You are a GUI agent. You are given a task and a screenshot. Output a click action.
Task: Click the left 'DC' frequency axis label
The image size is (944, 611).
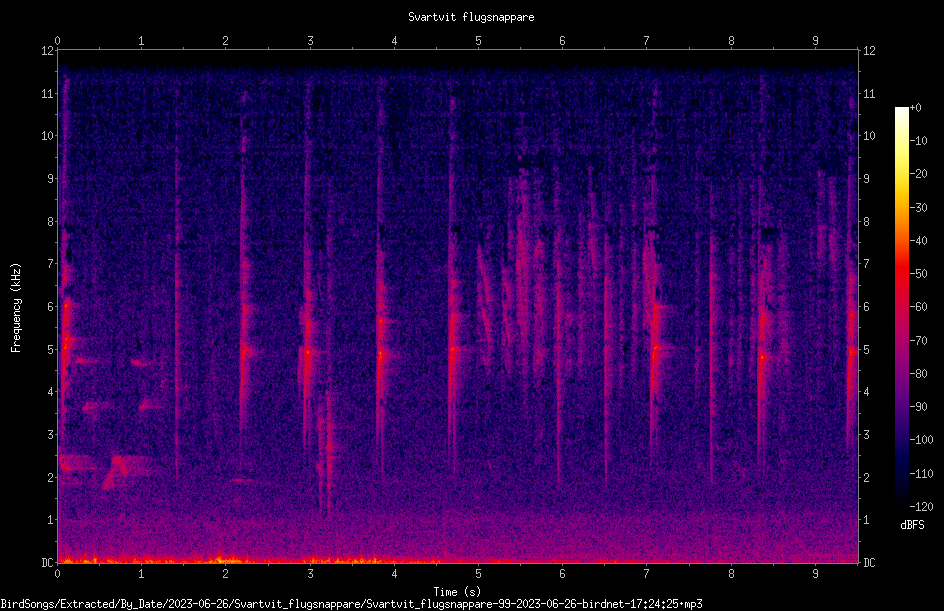tap(47, 563)
